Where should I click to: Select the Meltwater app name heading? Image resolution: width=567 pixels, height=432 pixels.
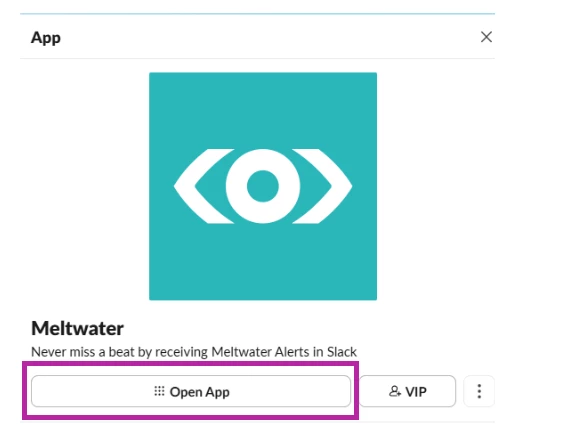pos(77,328)
